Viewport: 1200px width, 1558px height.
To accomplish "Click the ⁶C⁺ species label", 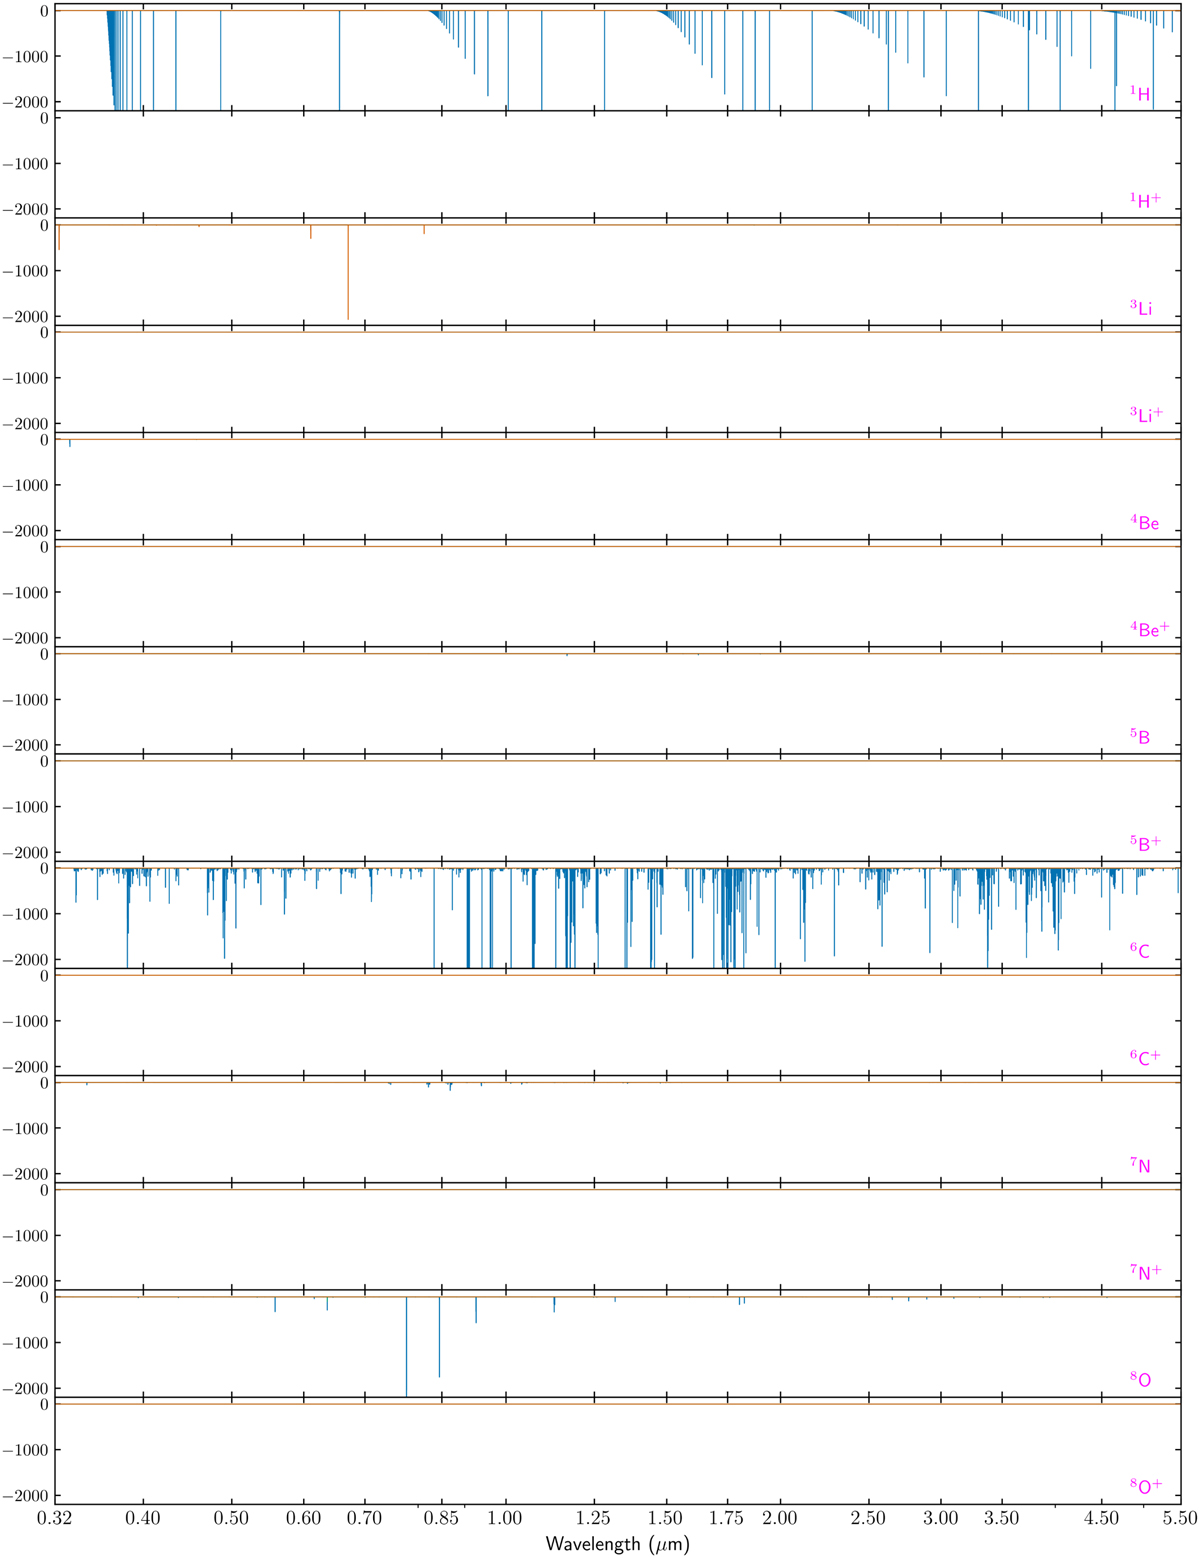I will coord(1145,1057).
